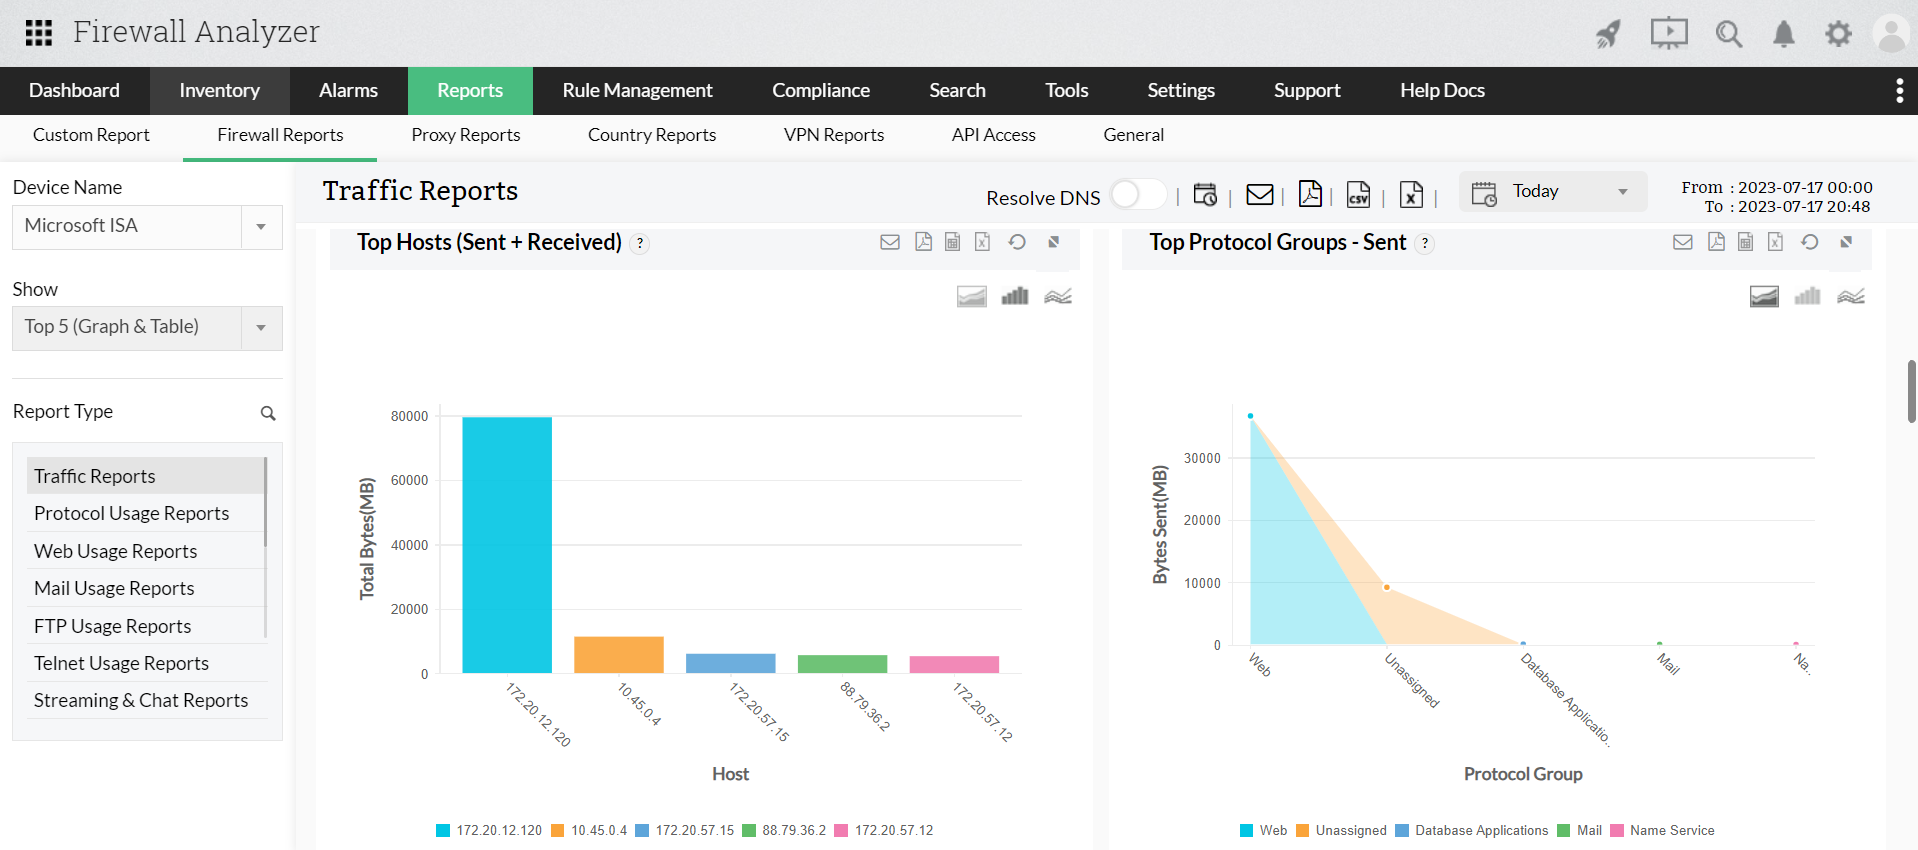This screenshot has width=1918, height=850.
Task: Export traffic report as CSV
Action: (1358, 194)
